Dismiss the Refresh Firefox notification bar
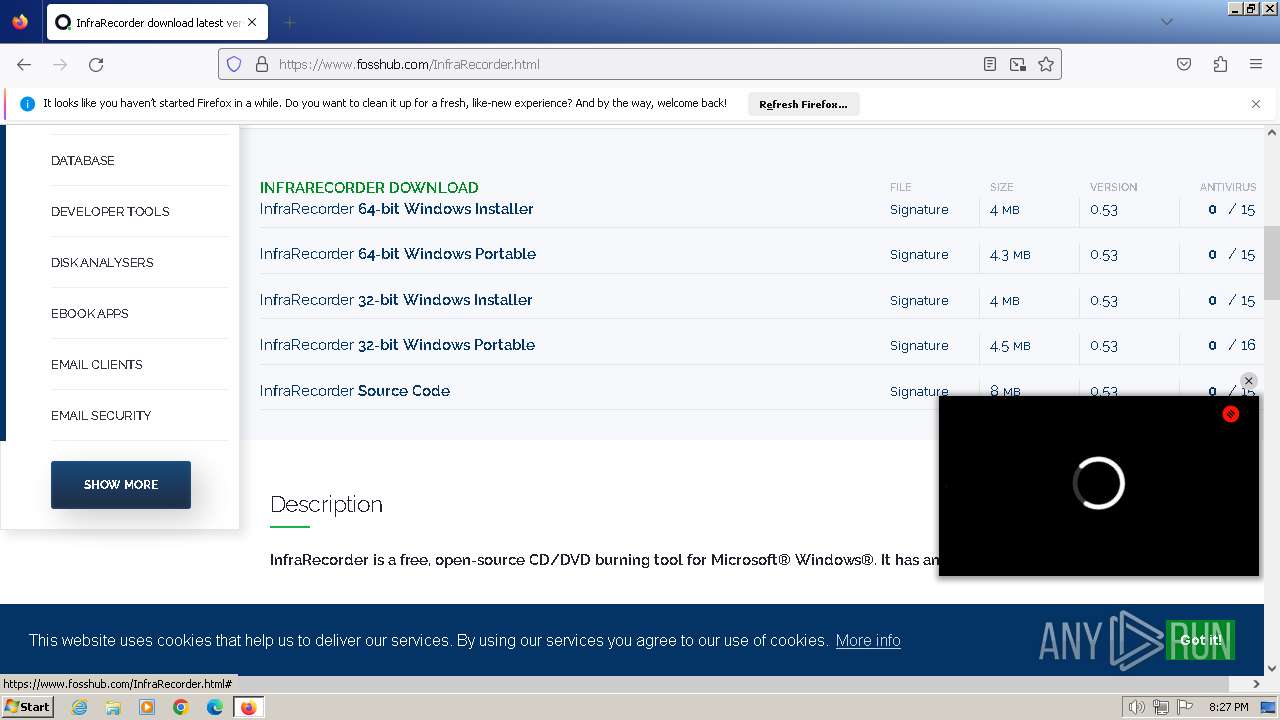Image resolution: width=1280 pixels, height=720 pixels. (1256, 104)
